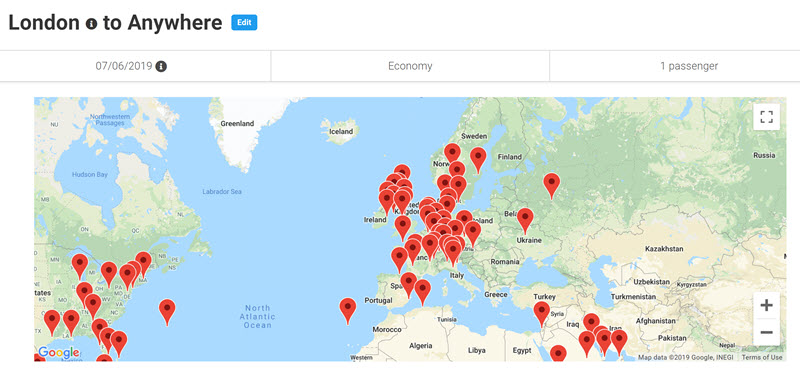Click the info icon beside London

[91, 23]
